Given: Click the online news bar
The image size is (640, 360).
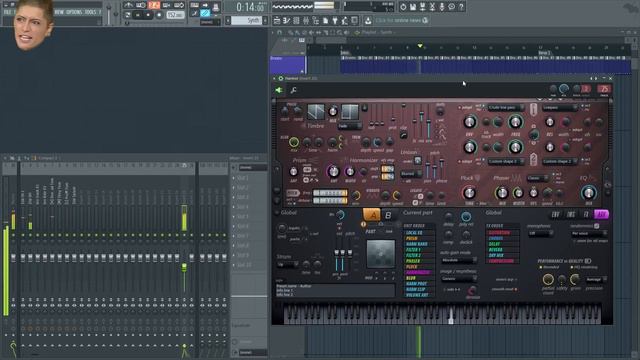Looking at the screenshot, I should pos(402,20).
